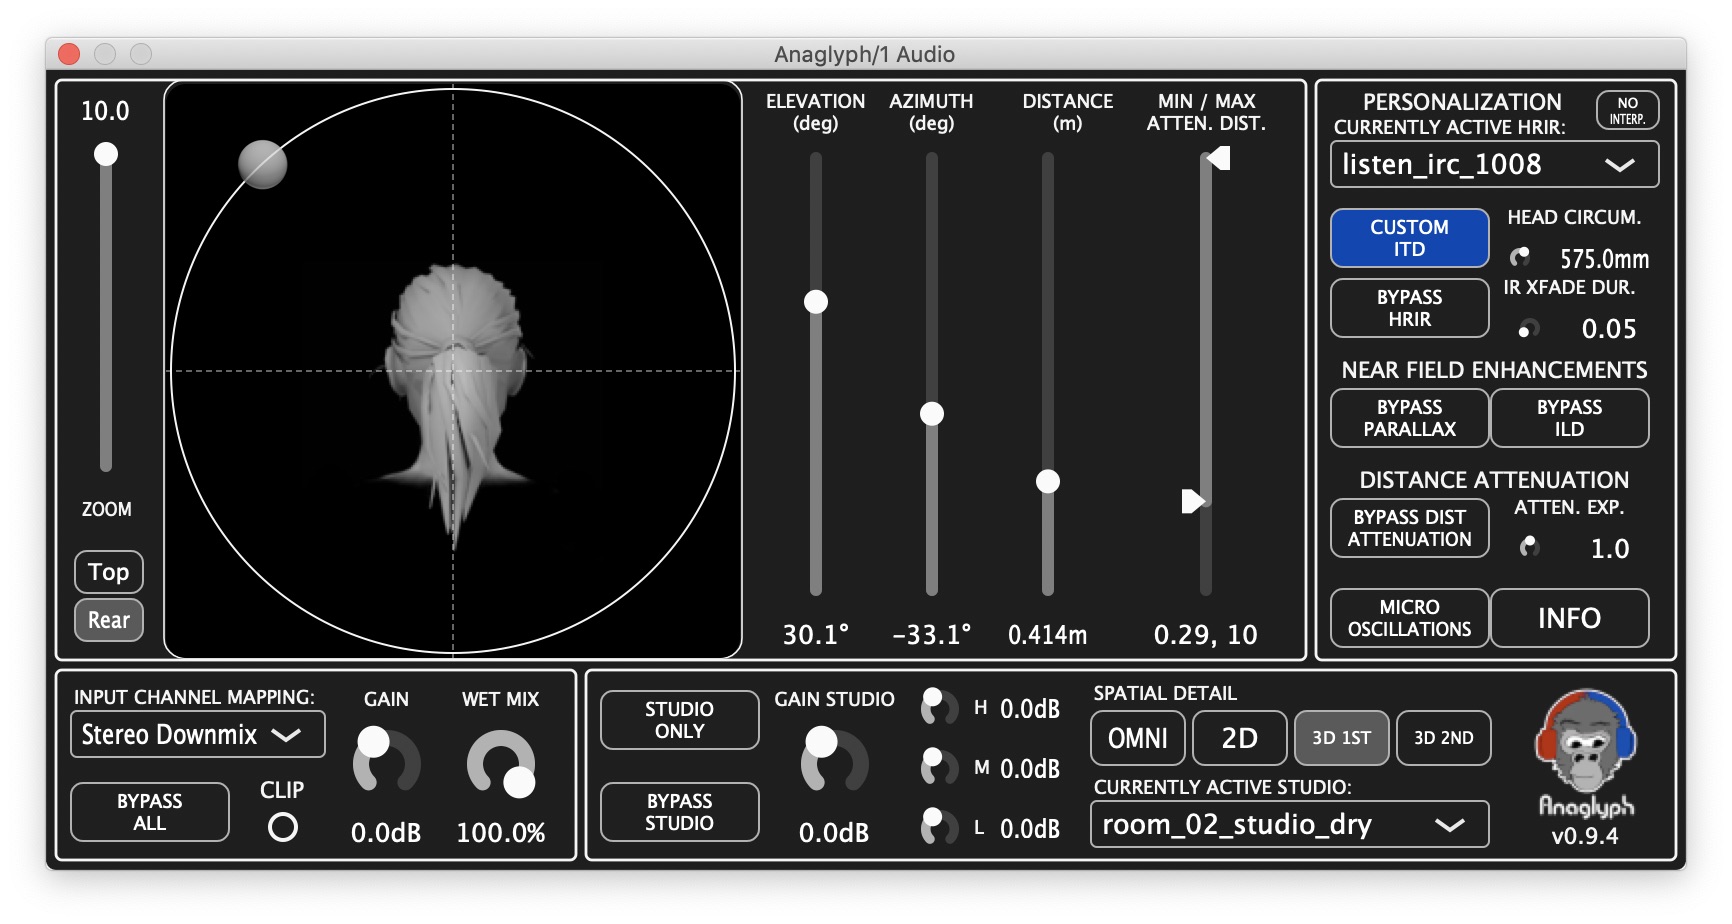Select the 3D 2ND spatial detail option
Screen dimensions: 1732x924
1442,738
